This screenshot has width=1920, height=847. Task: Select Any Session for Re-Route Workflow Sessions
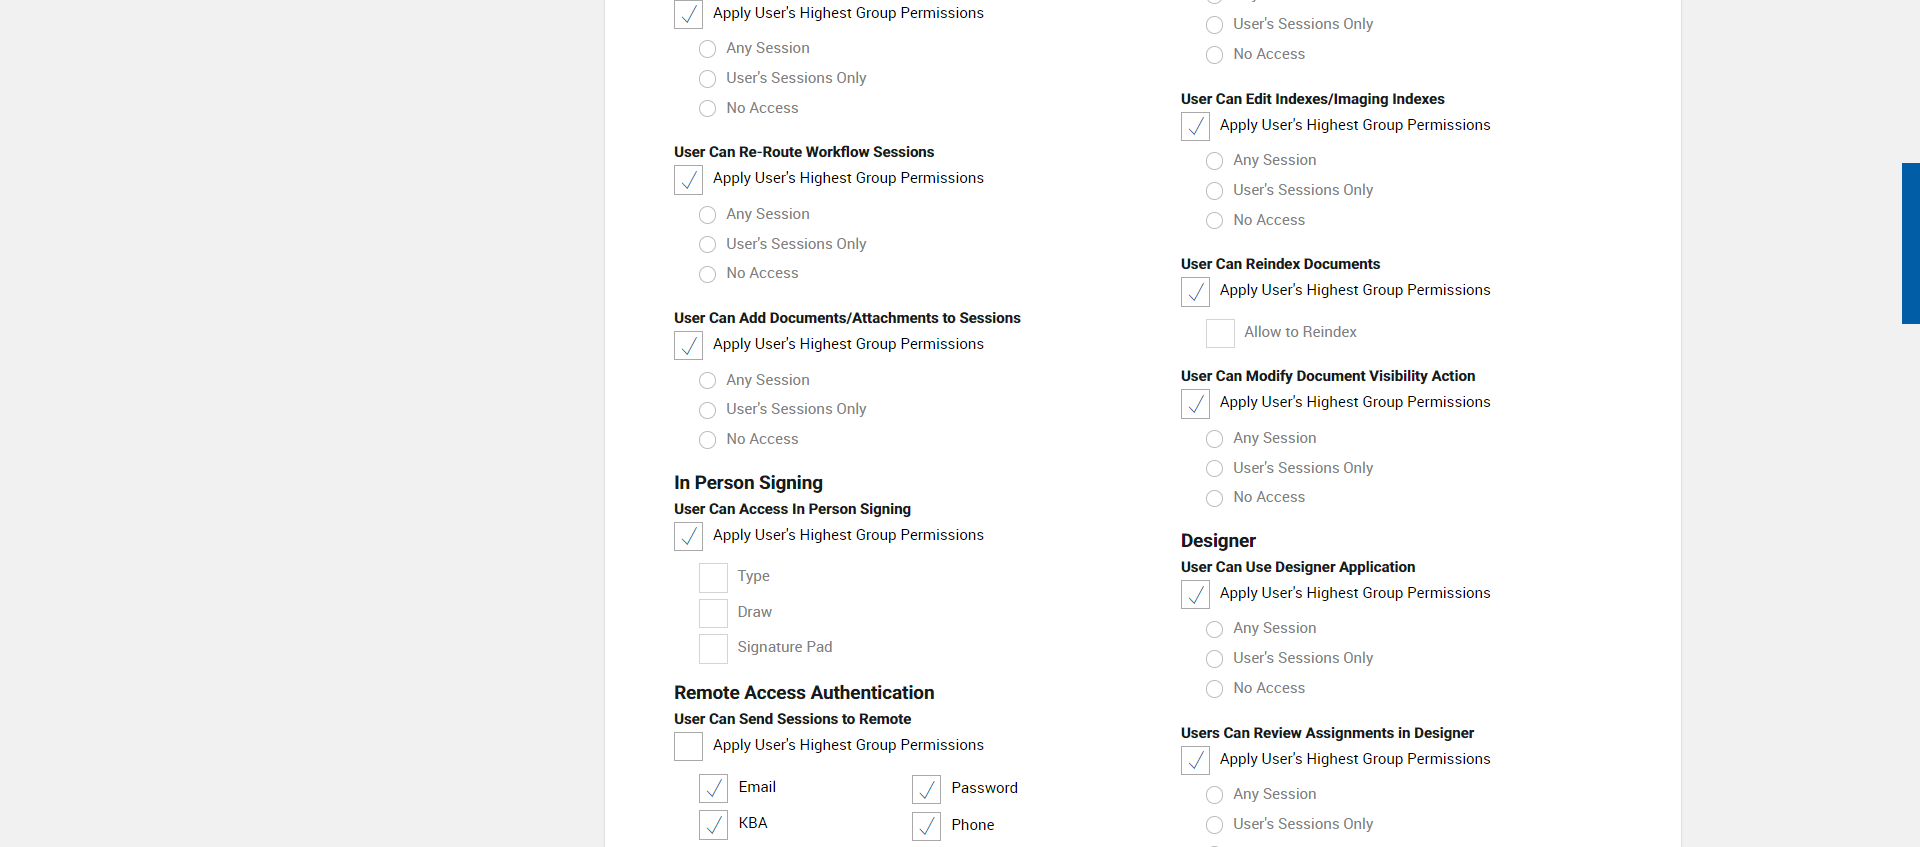point(708,215)
